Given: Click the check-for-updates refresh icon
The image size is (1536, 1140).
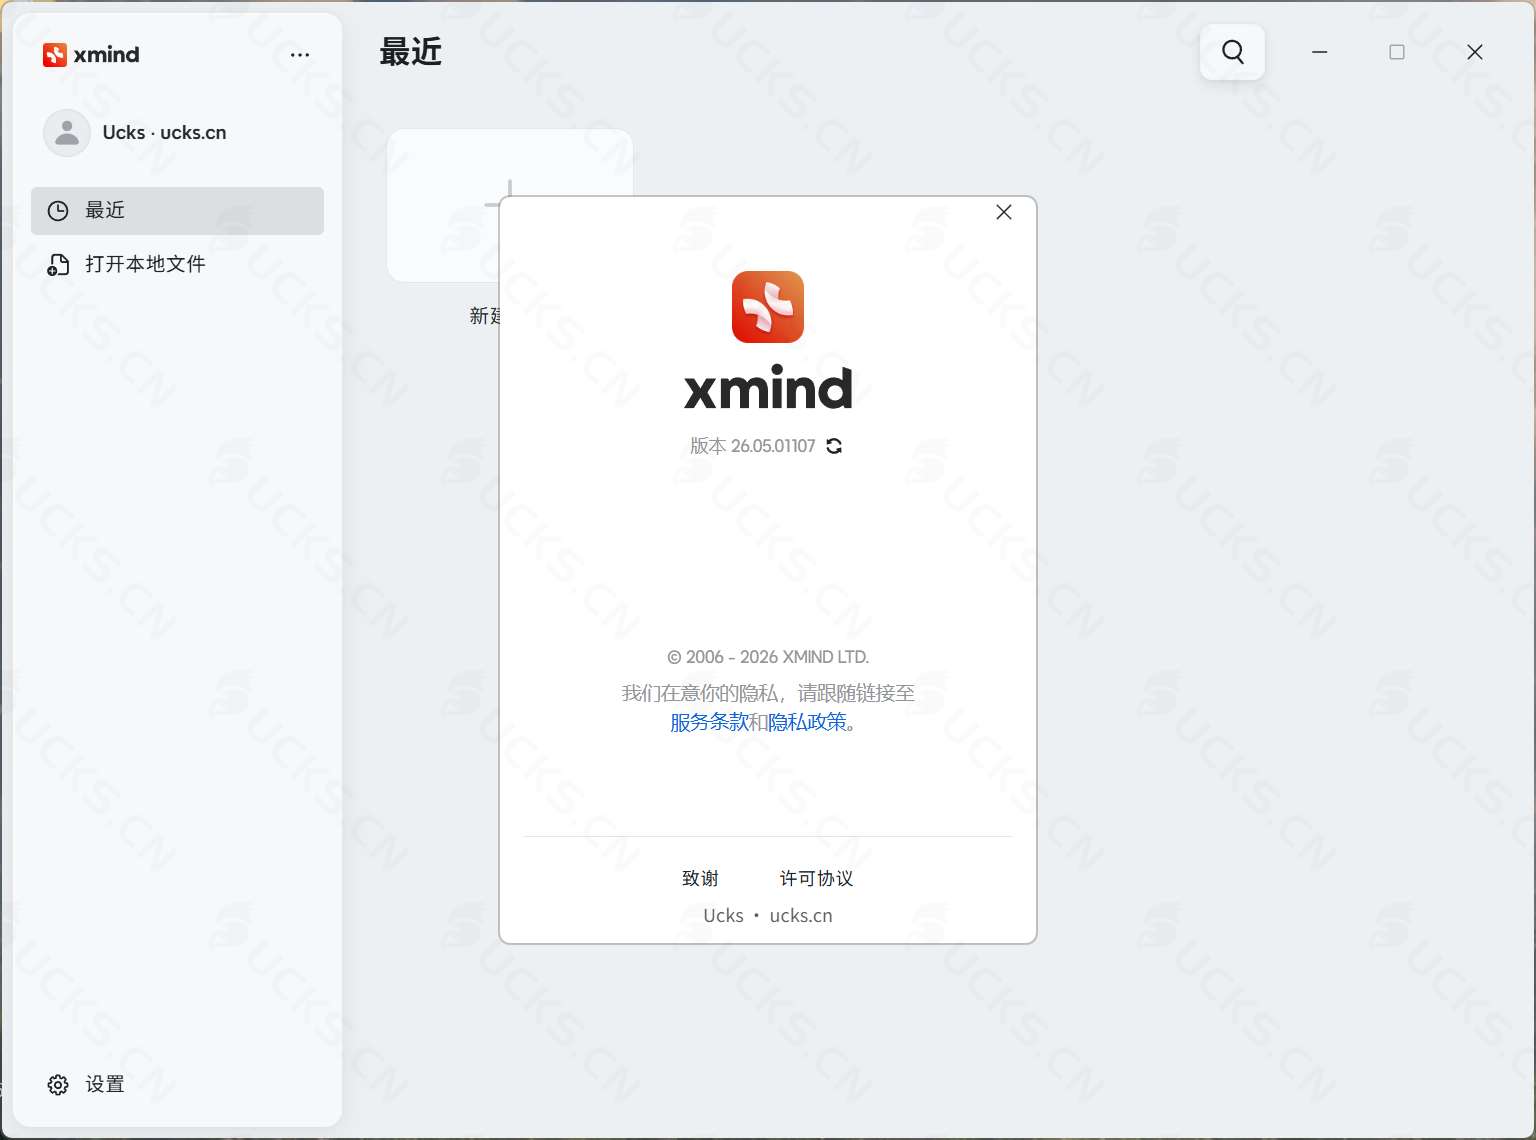Looking at the screenshot, I should pos(834,446).
